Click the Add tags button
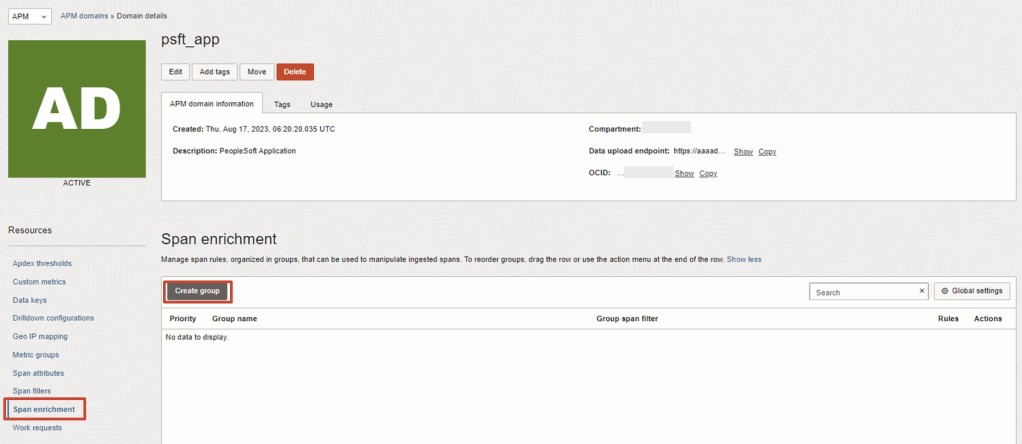This screenshot has width=1022, height=444. tap(214, 72)
